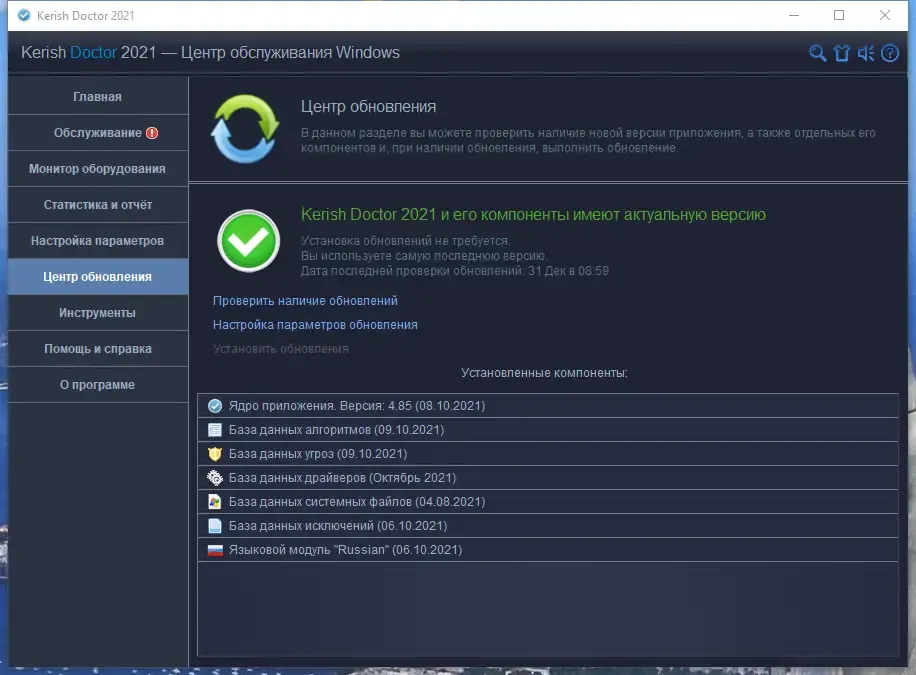Open the Настройка параметров обновления link
The image size is (916, 675).
[x=315, y=325]
